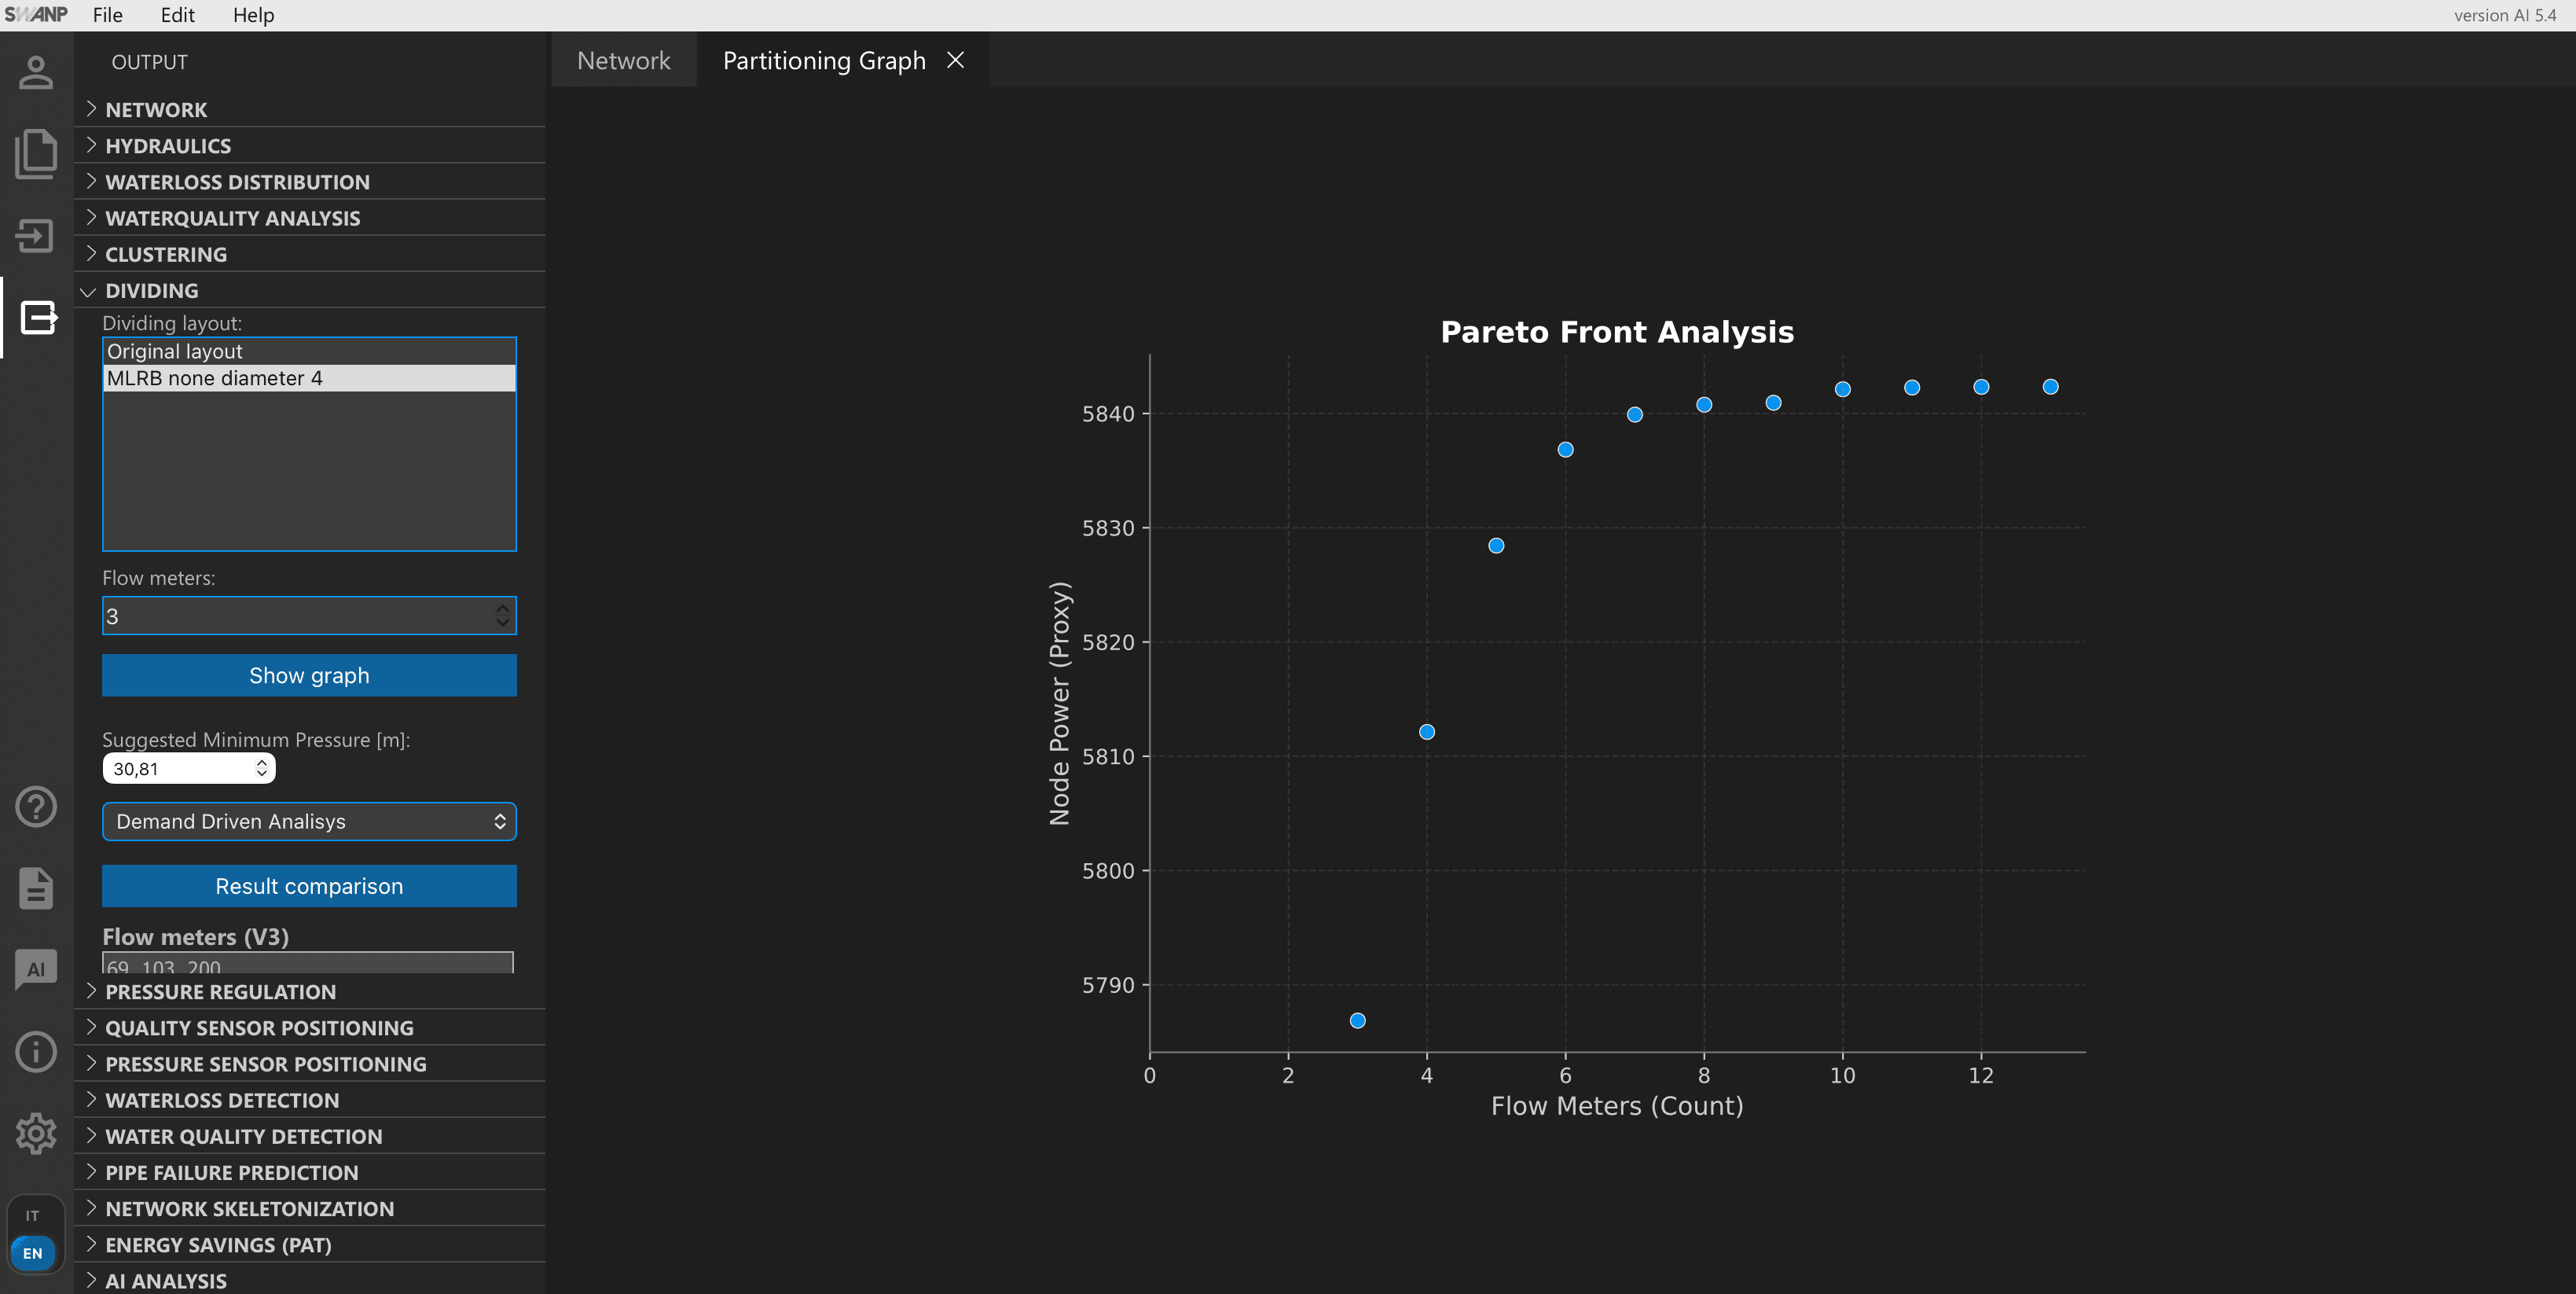
Task: Expand WATERLOSS DISTRIBUTION section
Action: pyautogui.click(x=310, y=181)
